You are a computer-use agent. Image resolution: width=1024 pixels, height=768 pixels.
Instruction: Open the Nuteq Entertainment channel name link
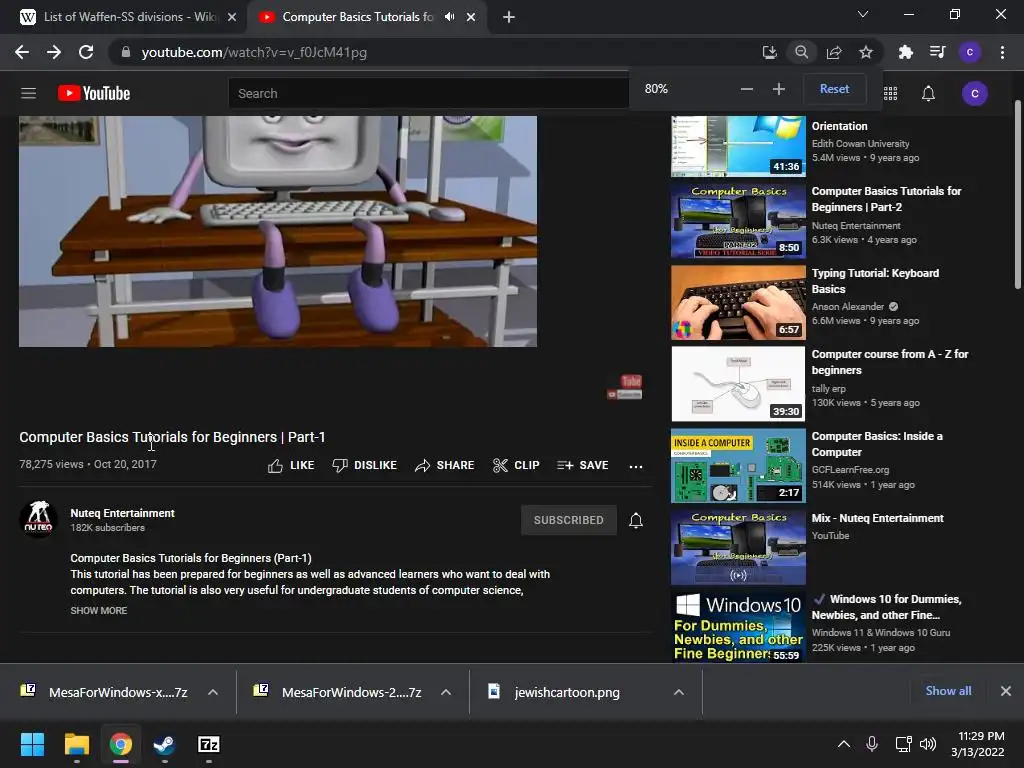click(x=122, y=513)
